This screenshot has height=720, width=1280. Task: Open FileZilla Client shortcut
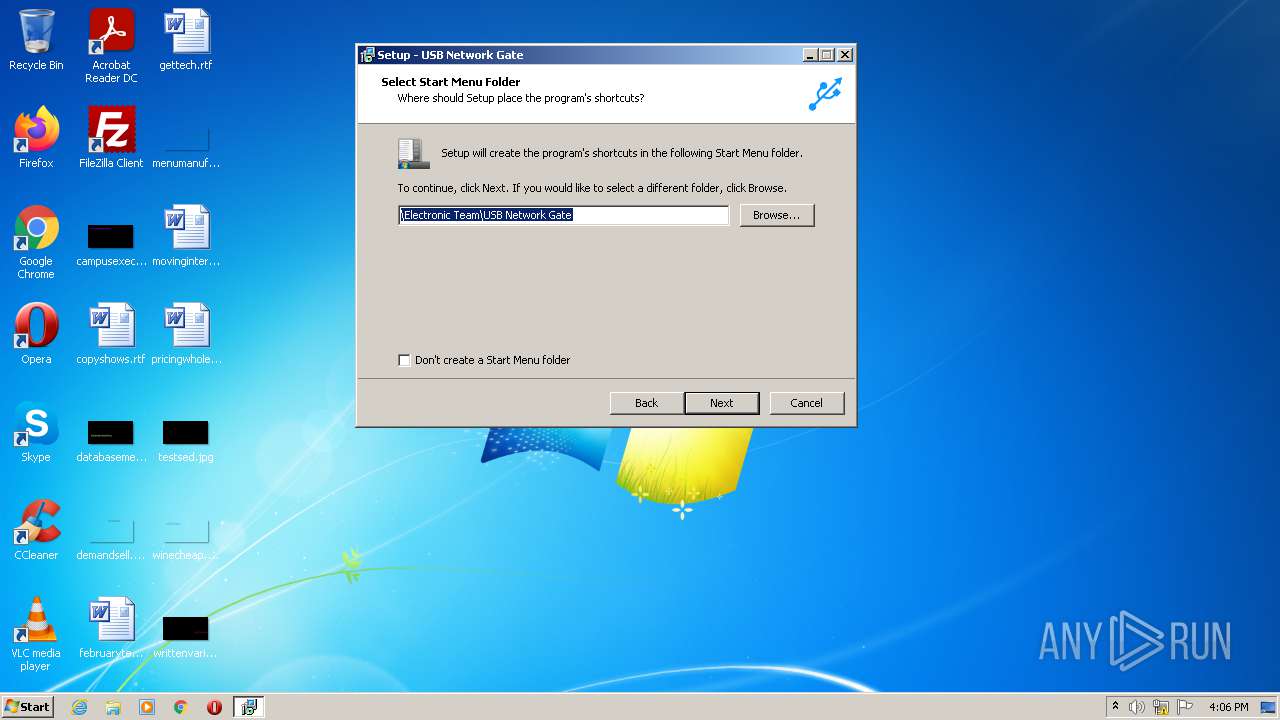[x=111, y=138]
